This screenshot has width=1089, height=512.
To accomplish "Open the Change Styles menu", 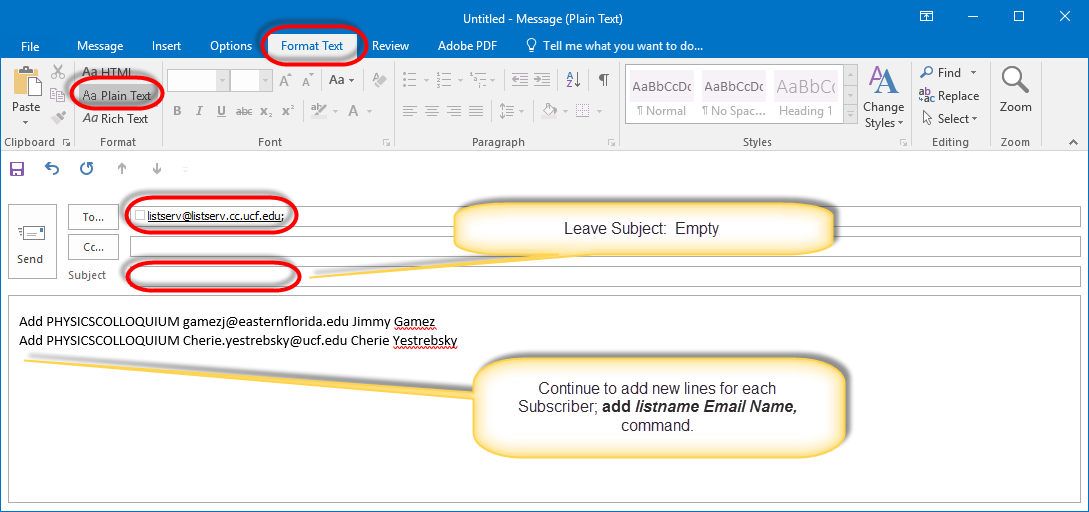I will point(883,98).
